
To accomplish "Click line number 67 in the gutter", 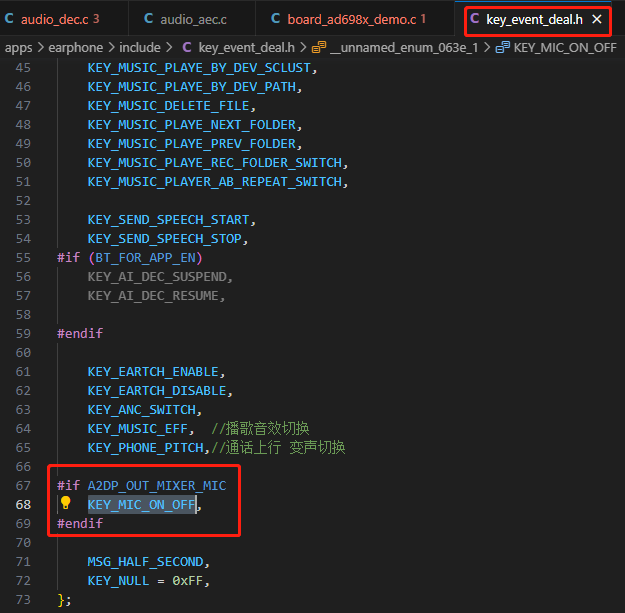I will [23, 486].
